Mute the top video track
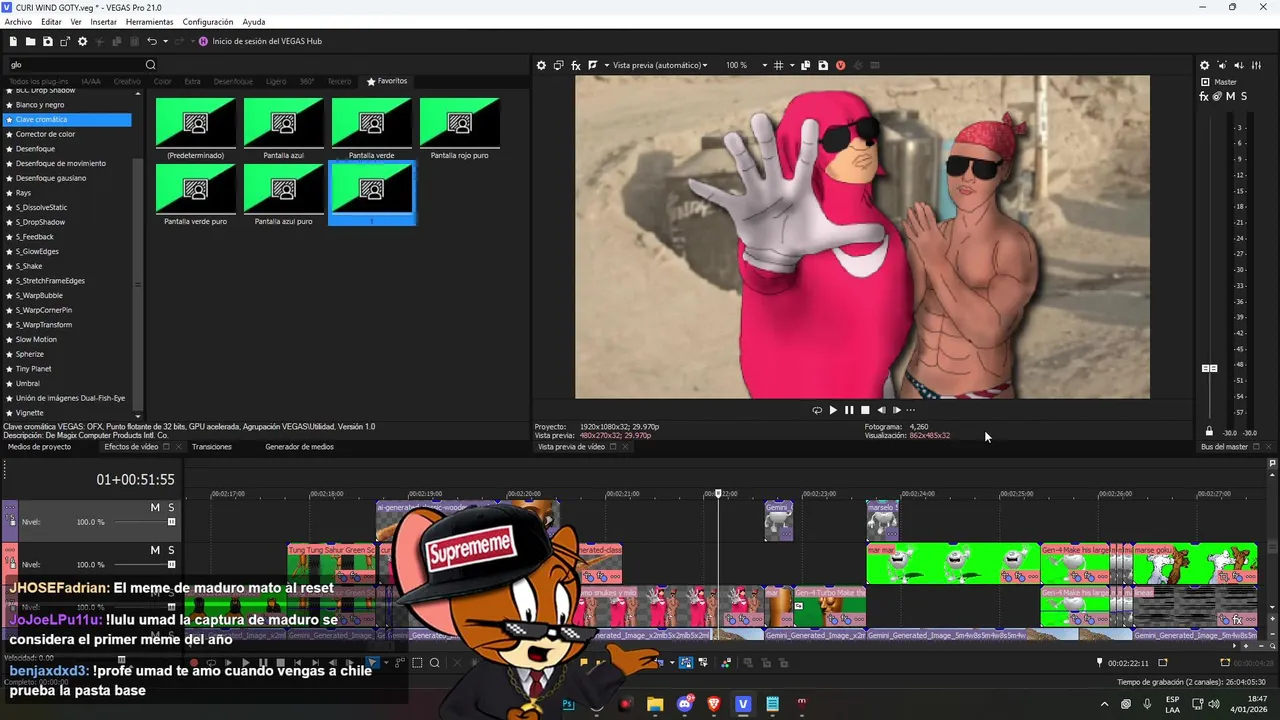 pyautogui.click(x=155, y=508)
